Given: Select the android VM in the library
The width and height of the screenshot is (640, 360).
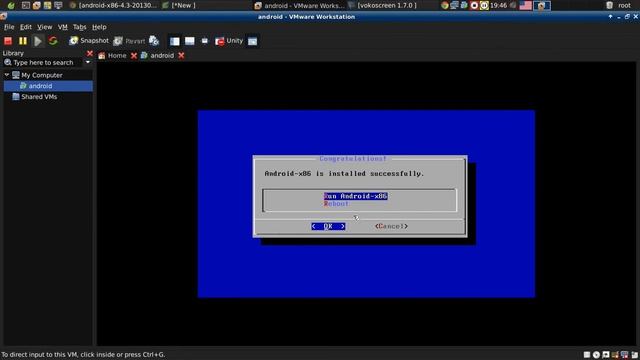Looking at the screenshot, I should point(48,86).
